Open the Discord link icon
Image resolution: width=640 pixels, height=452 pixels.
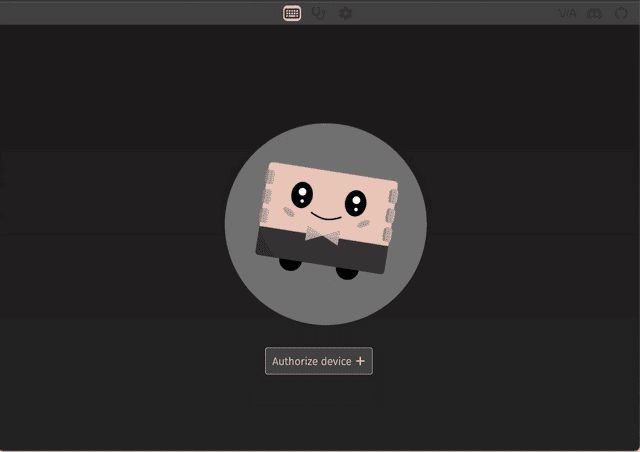(594, 13)
